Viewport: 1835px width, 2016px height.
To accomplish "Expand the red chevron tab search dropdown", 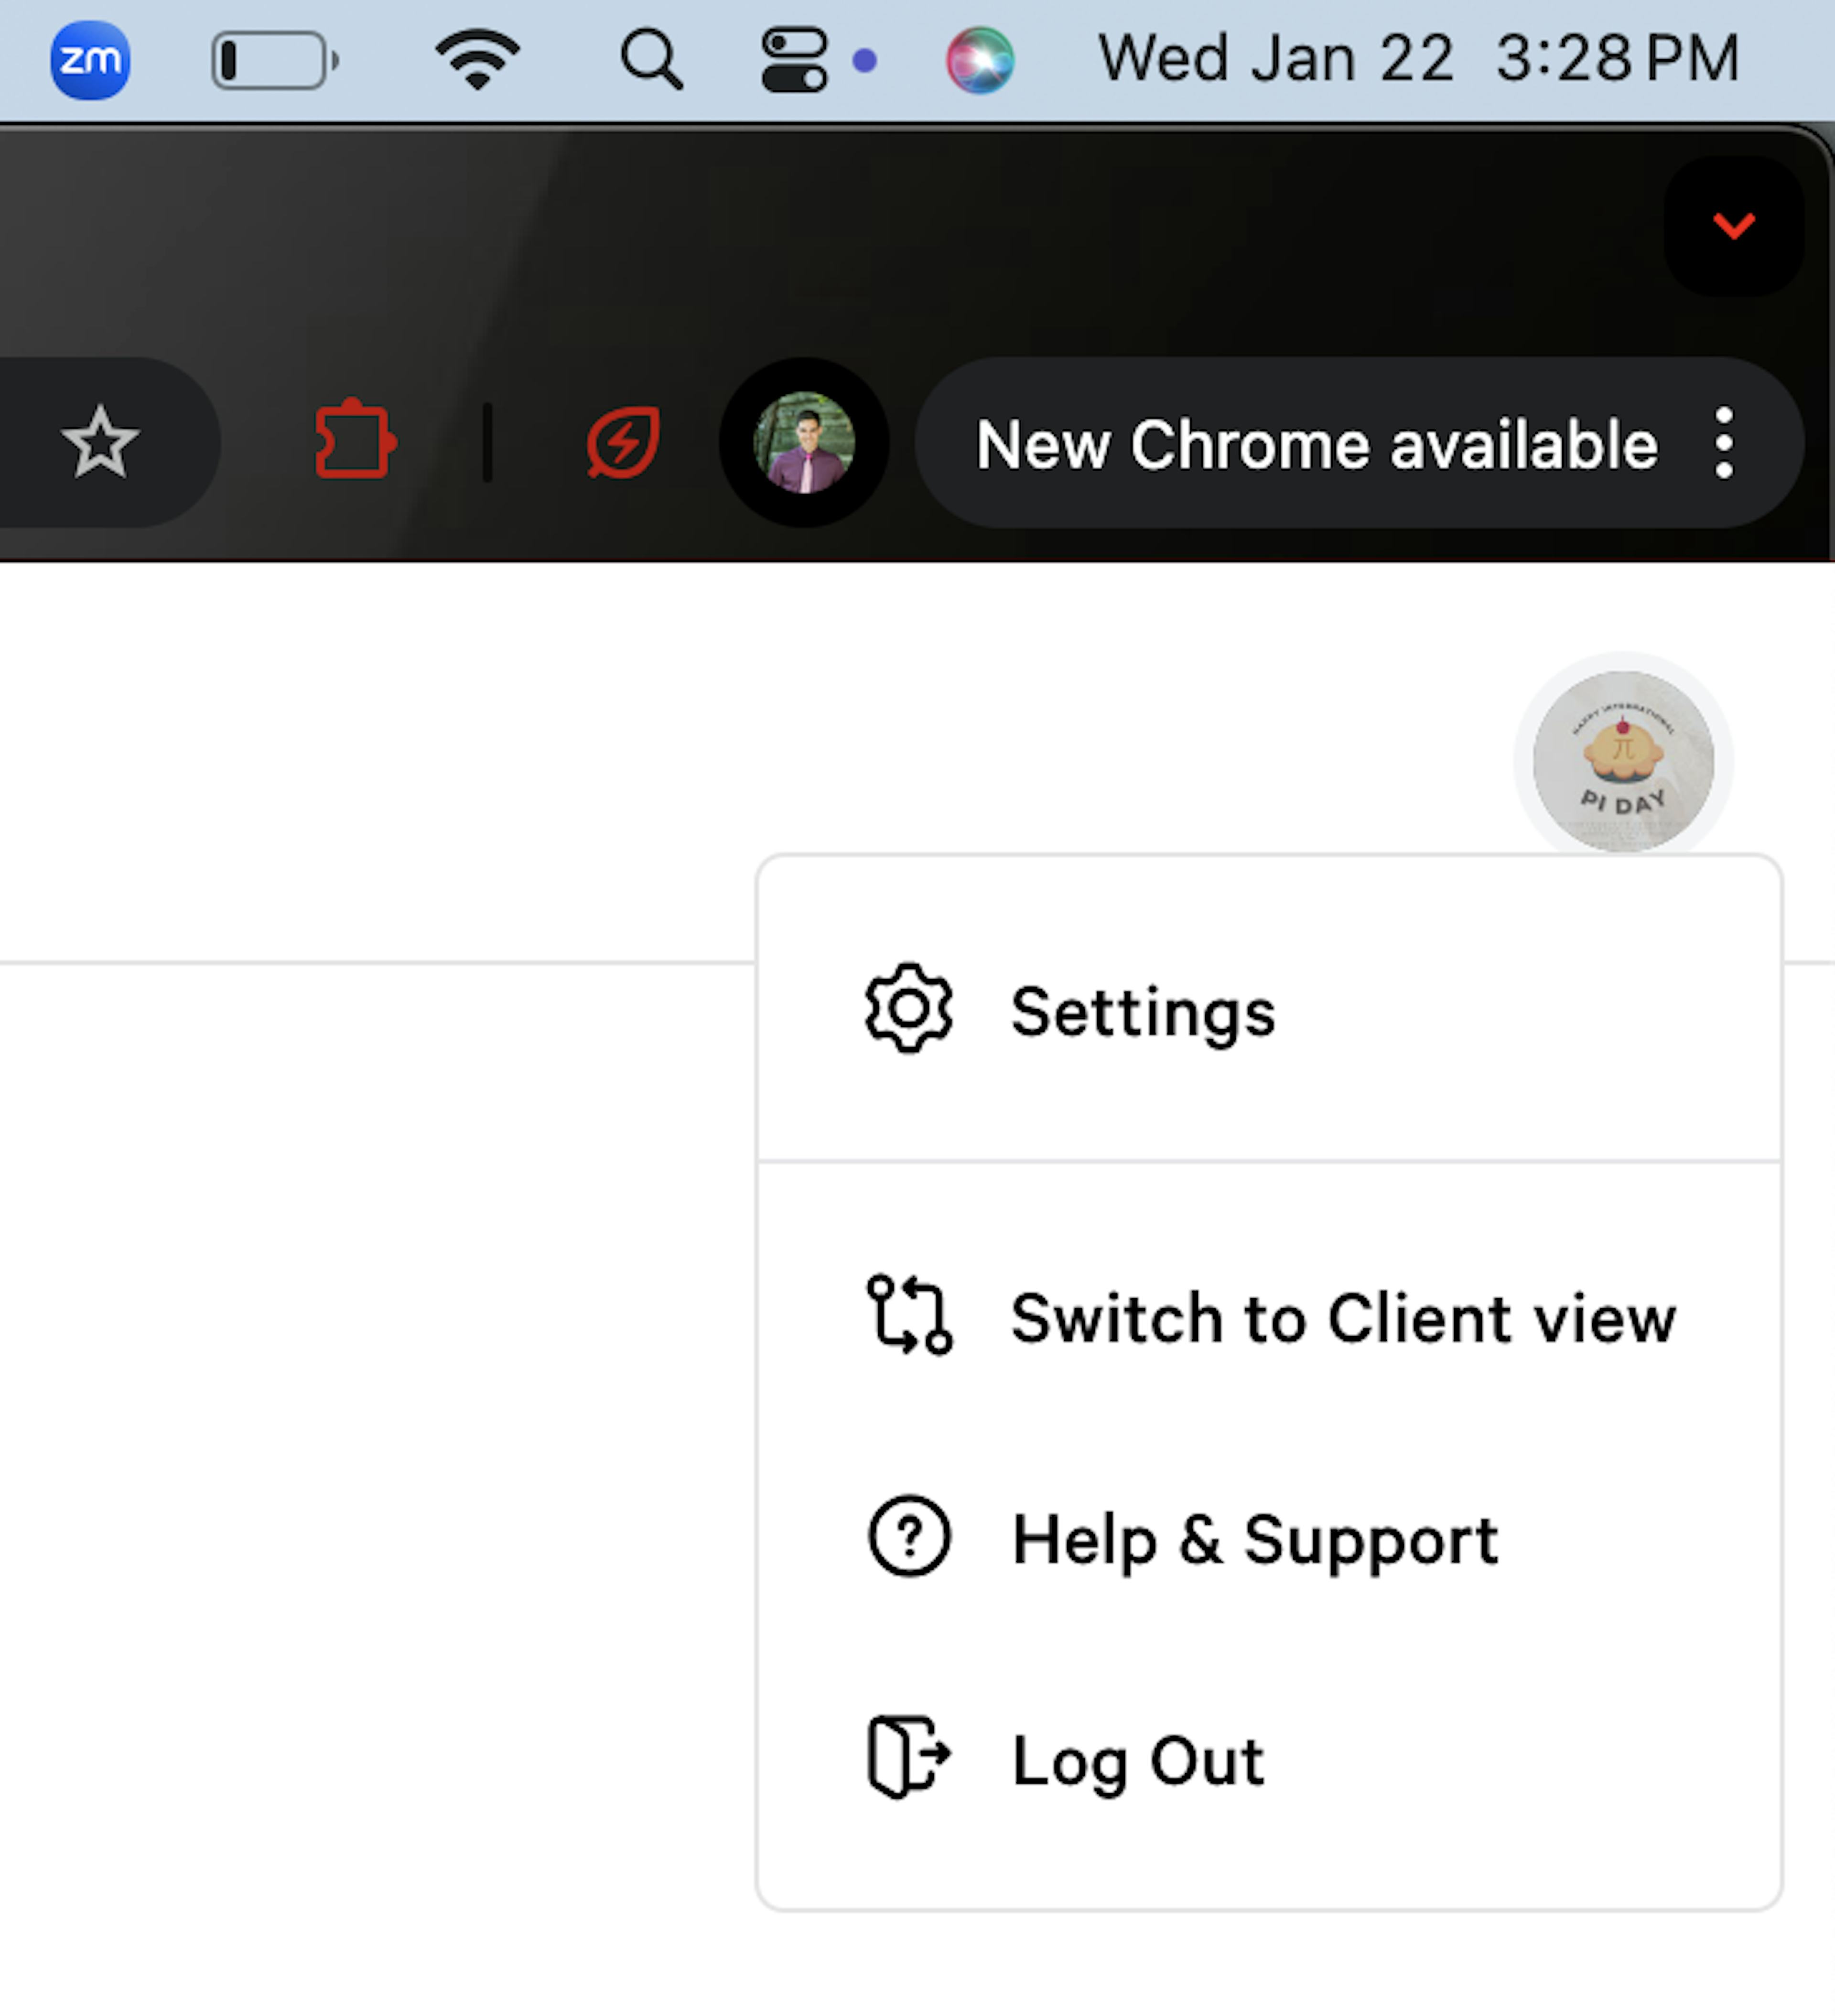I will [x=1733, y=225].
